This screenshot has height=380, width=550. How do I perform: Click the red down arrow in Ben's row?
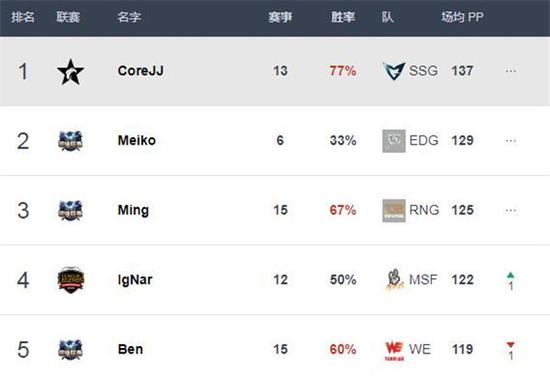click(x=511, y=345)
